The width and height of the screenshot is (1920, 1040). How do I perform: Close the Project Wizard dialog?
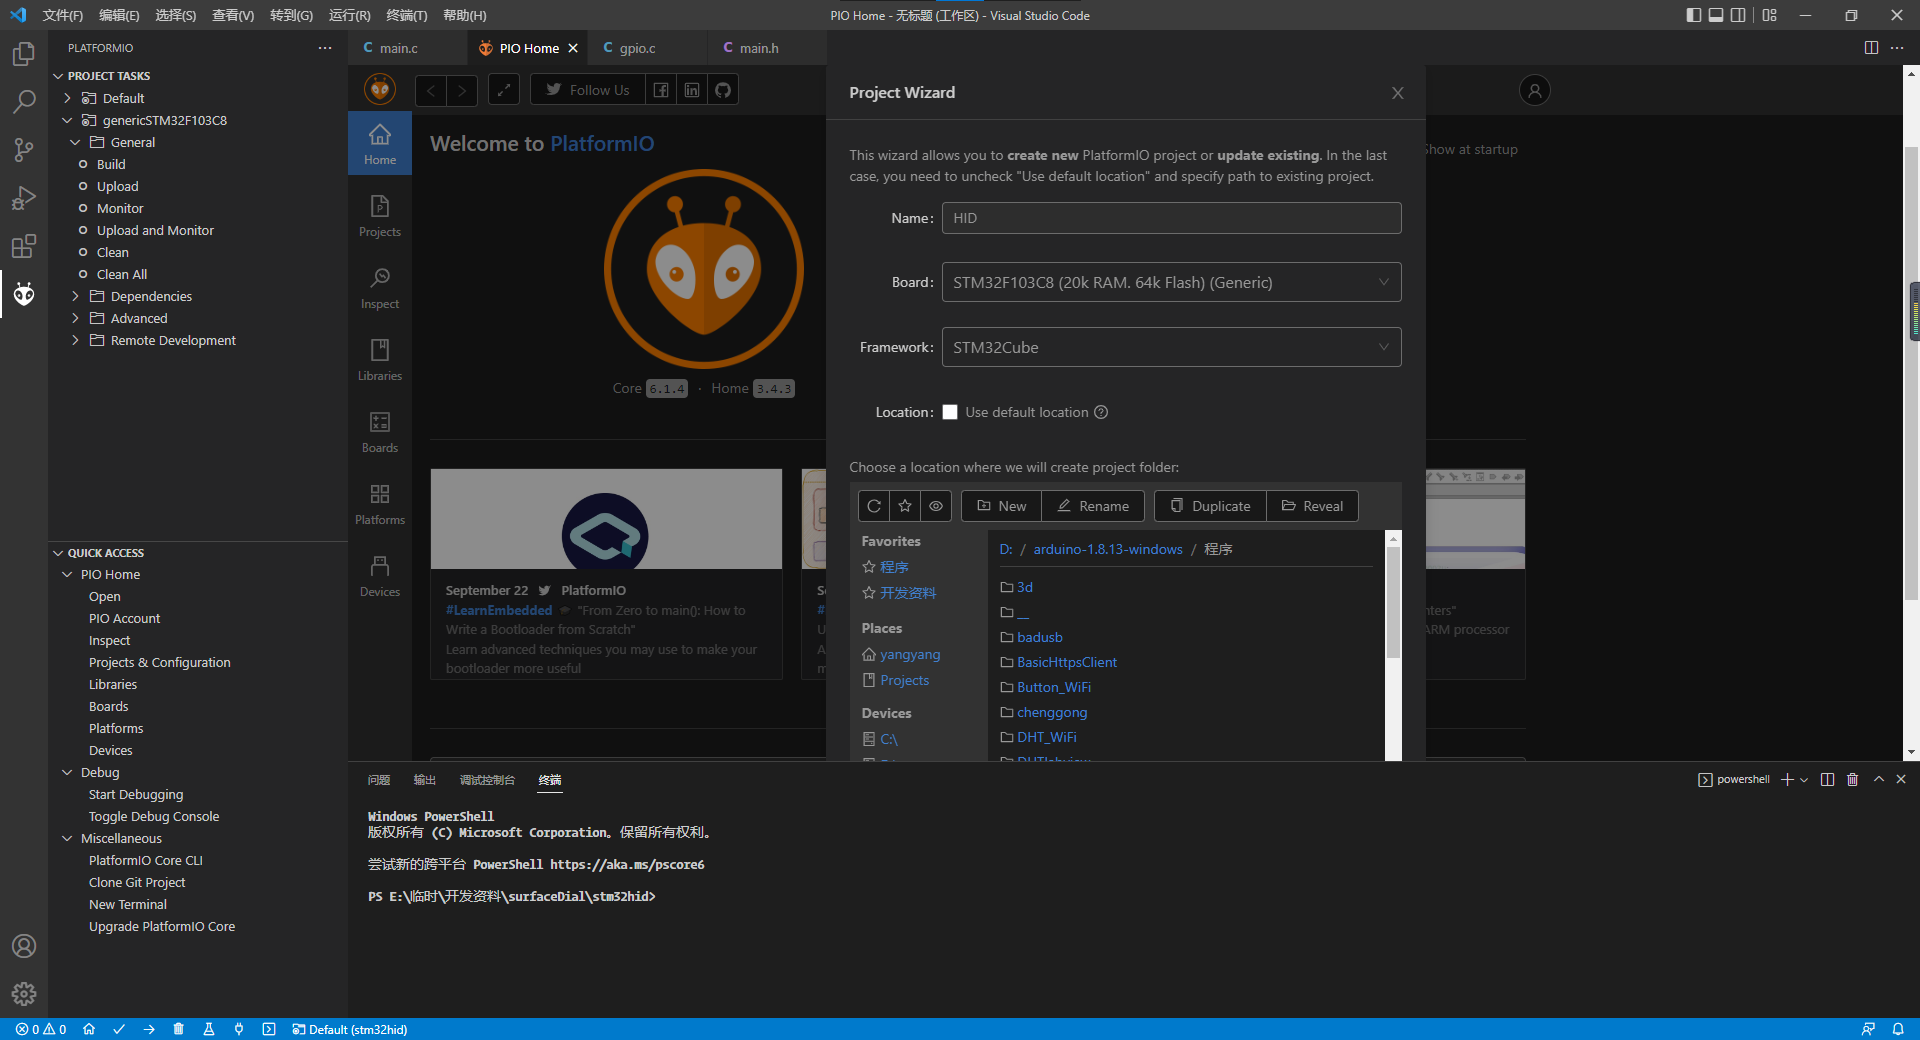[x=1397, y=93]
